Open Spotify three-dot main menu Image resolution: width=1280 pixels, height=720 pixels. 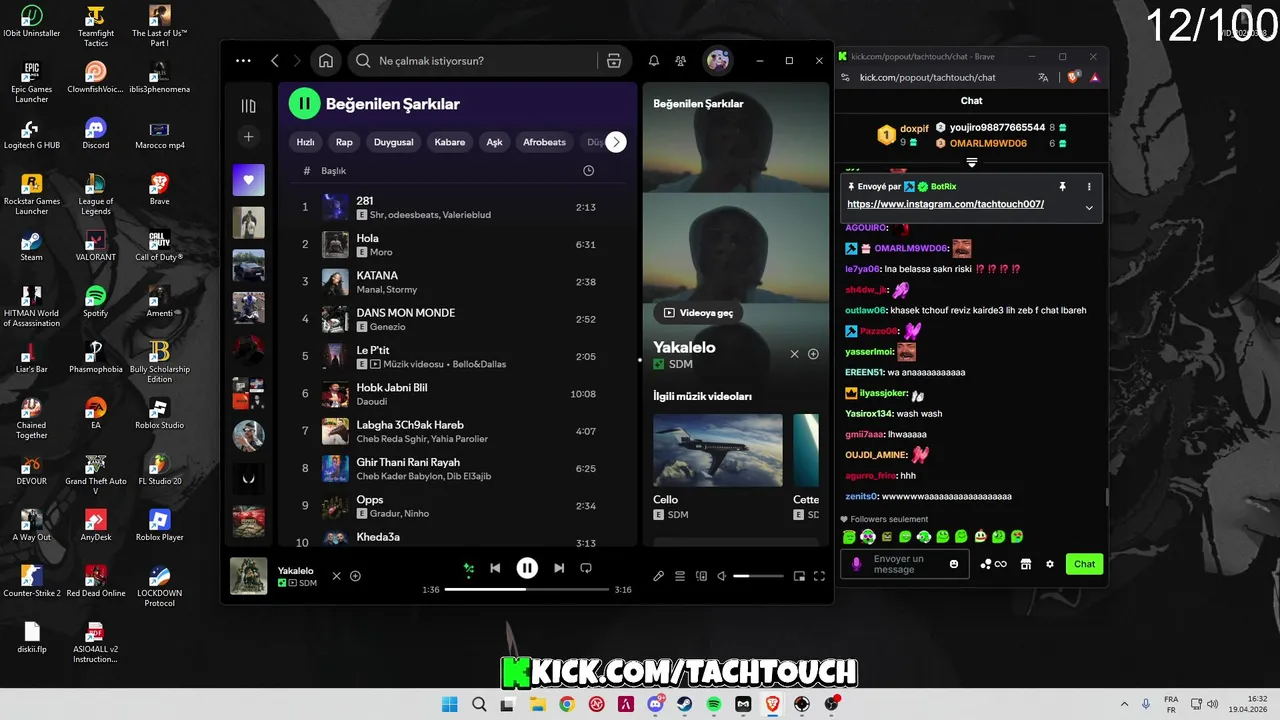tap(243, 61)
